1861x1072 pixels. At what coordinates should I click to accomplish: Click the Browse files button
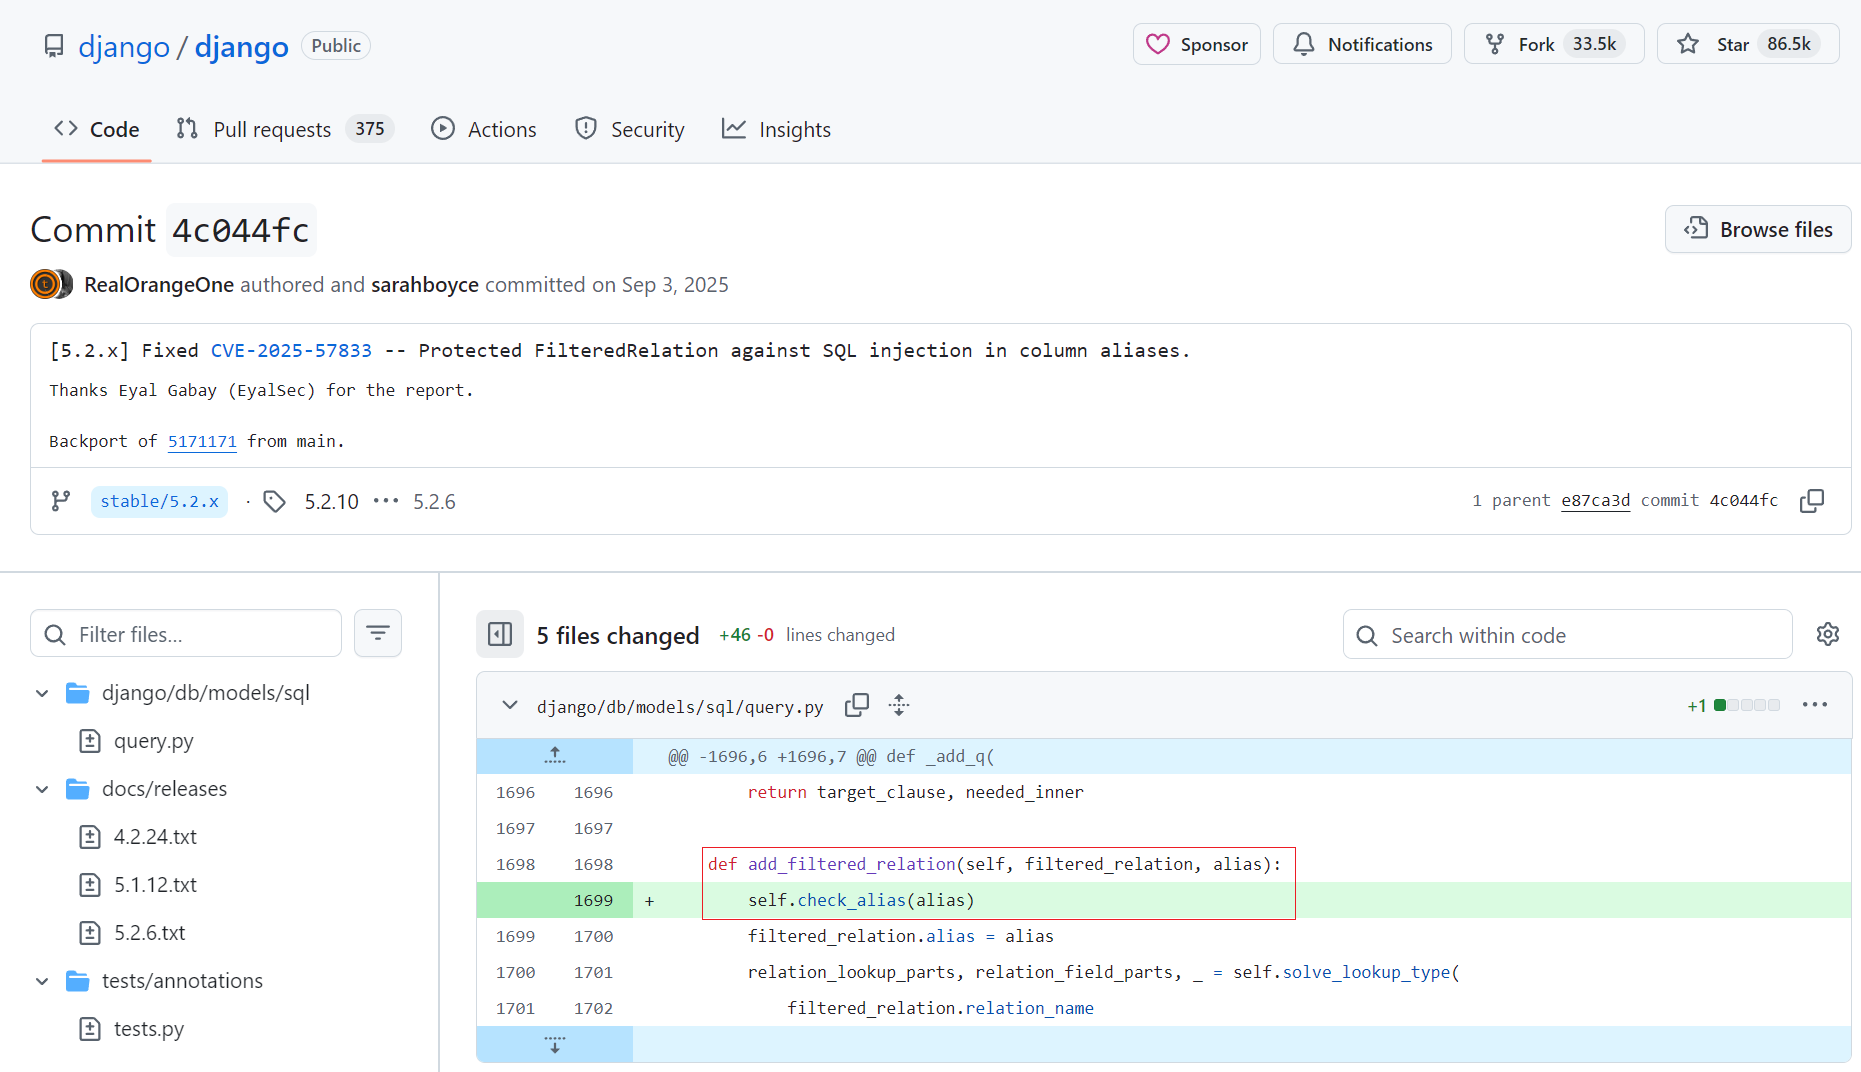[x=1757, y=229]
